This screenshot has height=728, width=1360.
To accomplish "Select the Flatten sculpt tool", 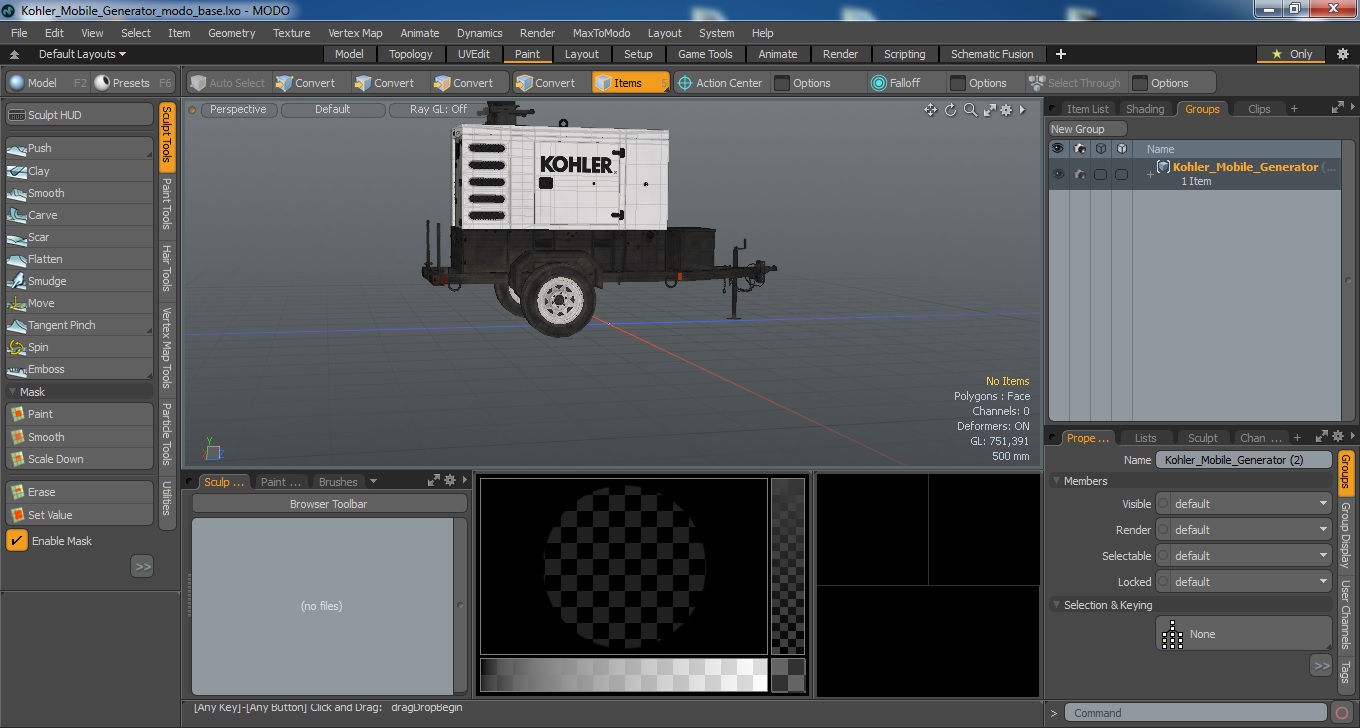I will point(80,259).
